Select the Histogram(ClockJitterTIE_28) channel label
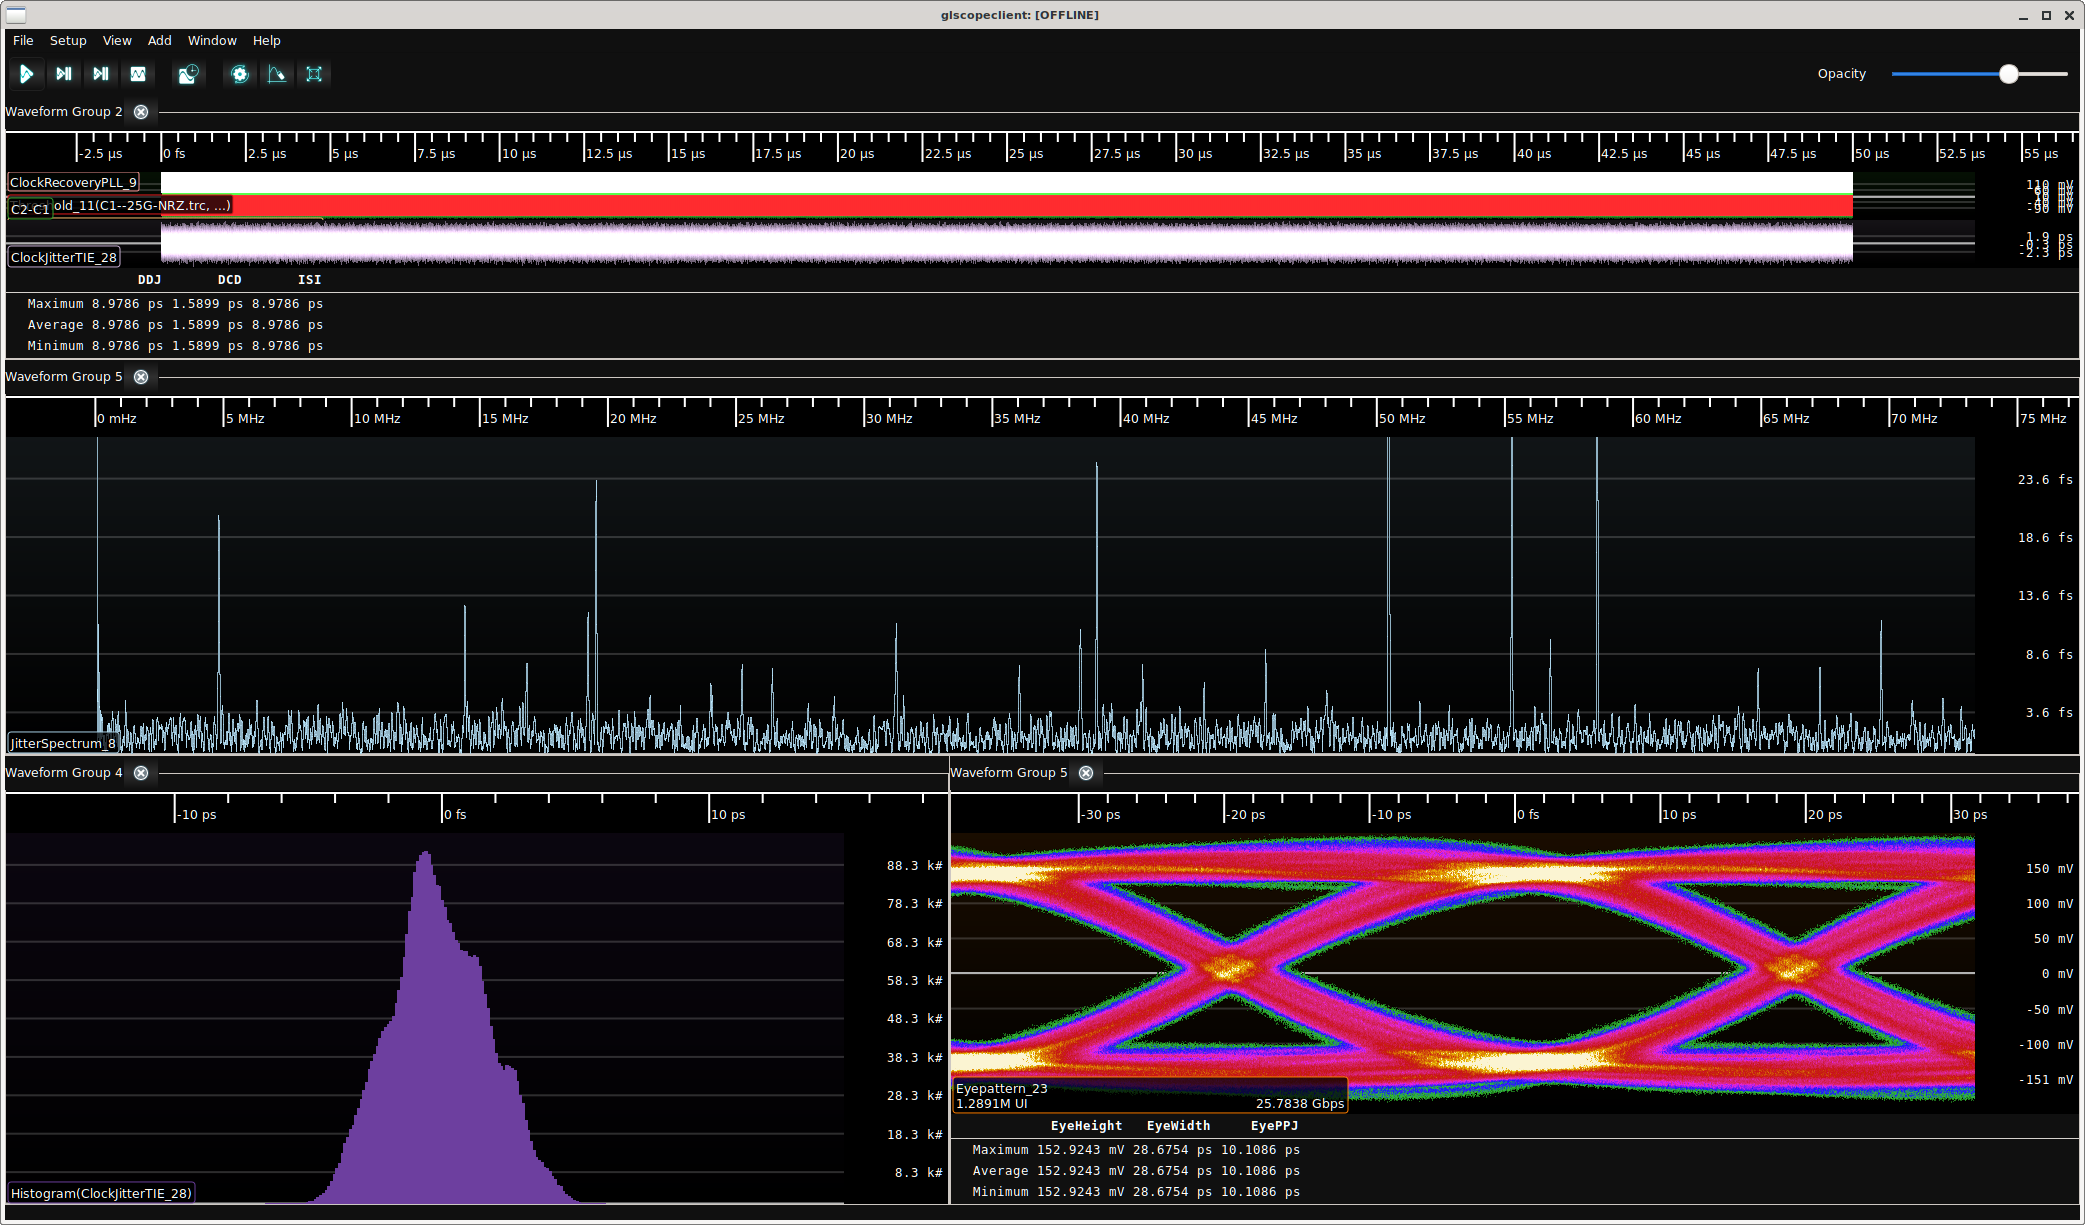Screen dimensions: 2085x1225 pyautogui.click(x=101, y=1193)
